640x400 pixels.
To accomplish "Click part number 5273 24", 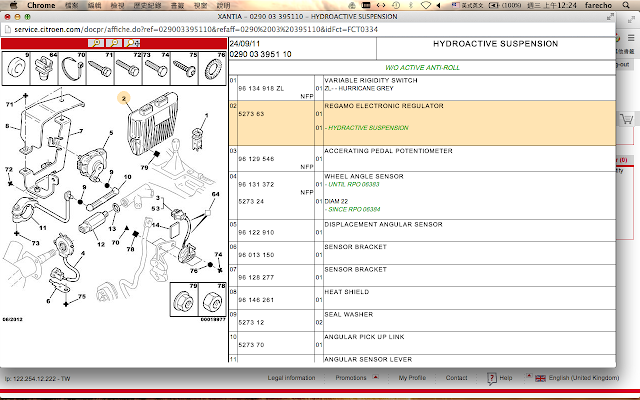I will coord(251,201).
